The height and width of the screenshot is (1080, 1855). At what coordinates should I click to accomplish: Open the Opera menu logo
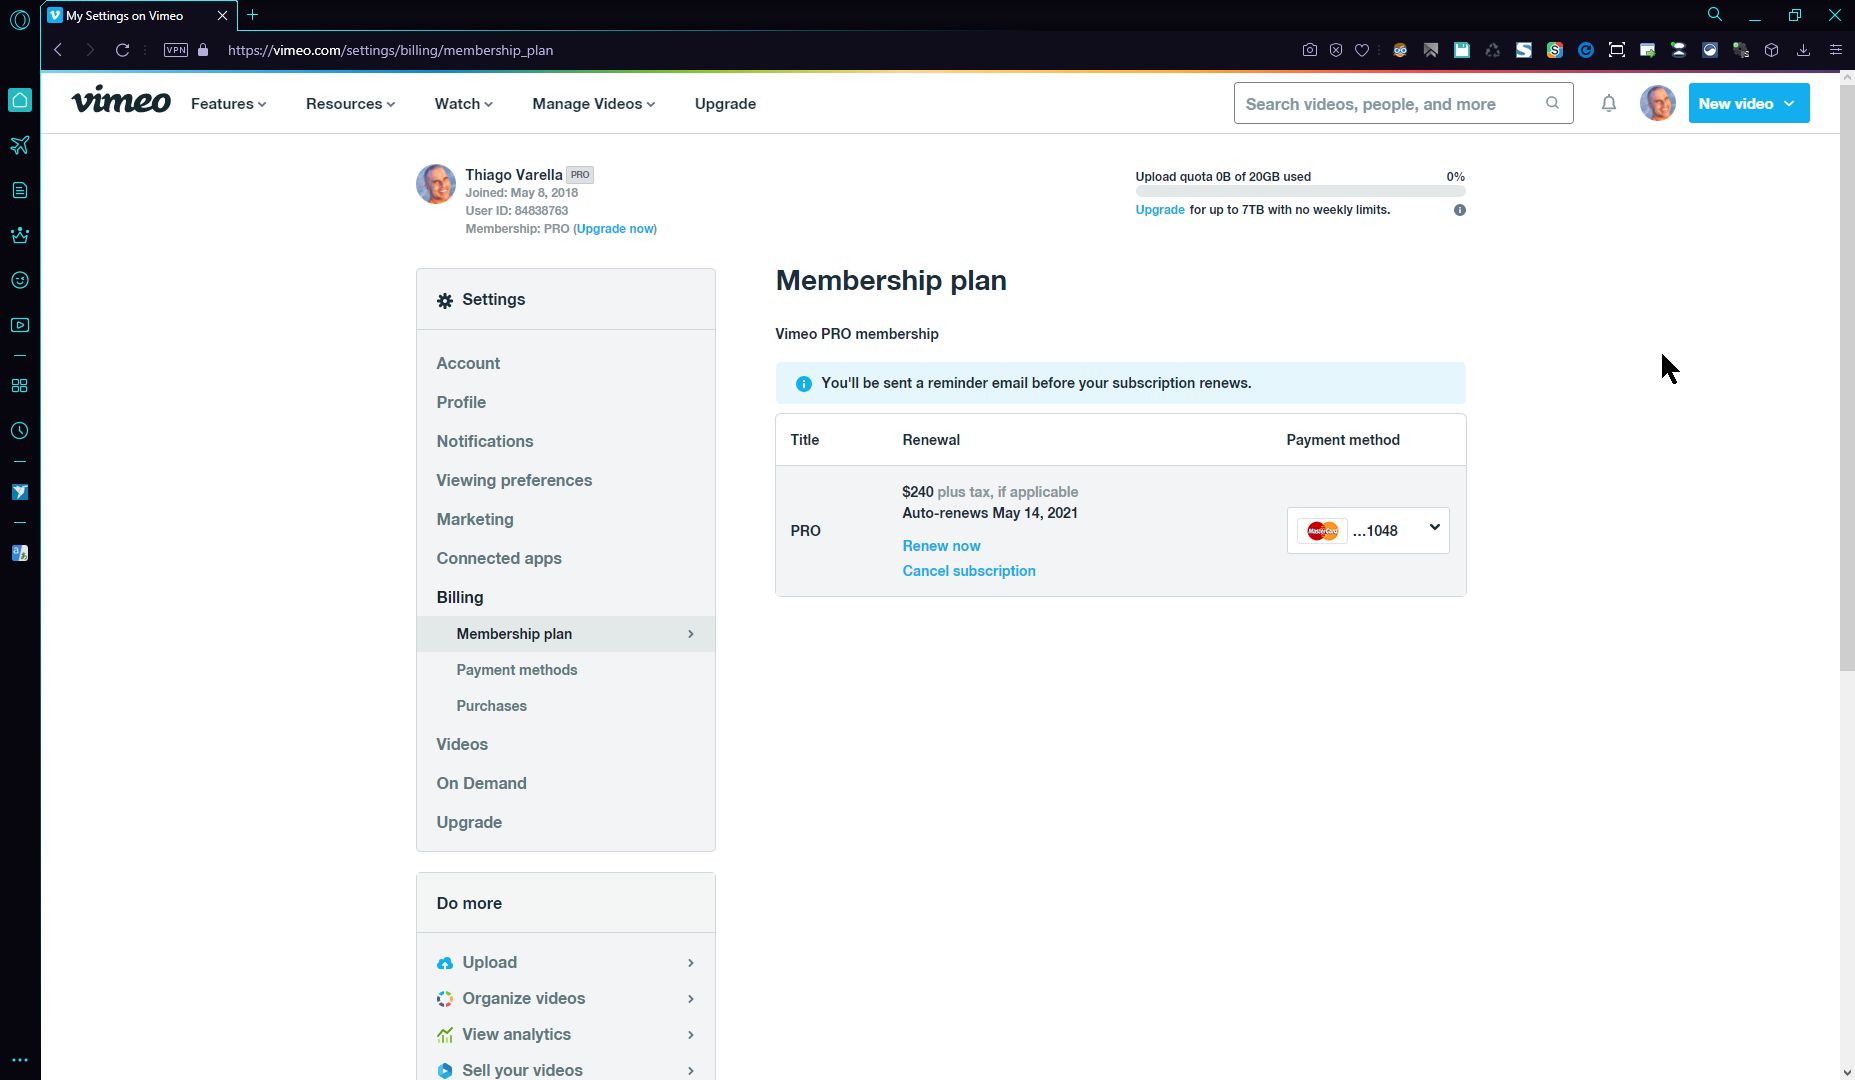point(19,19)
